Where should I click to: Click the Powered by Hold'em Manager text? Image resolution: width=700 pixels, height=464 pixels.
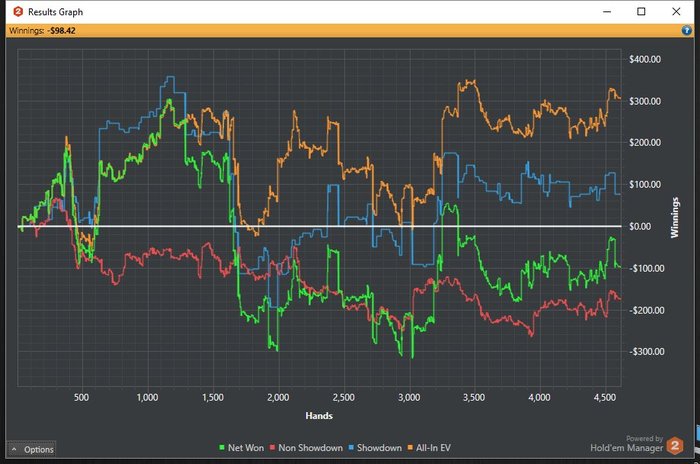627,444
